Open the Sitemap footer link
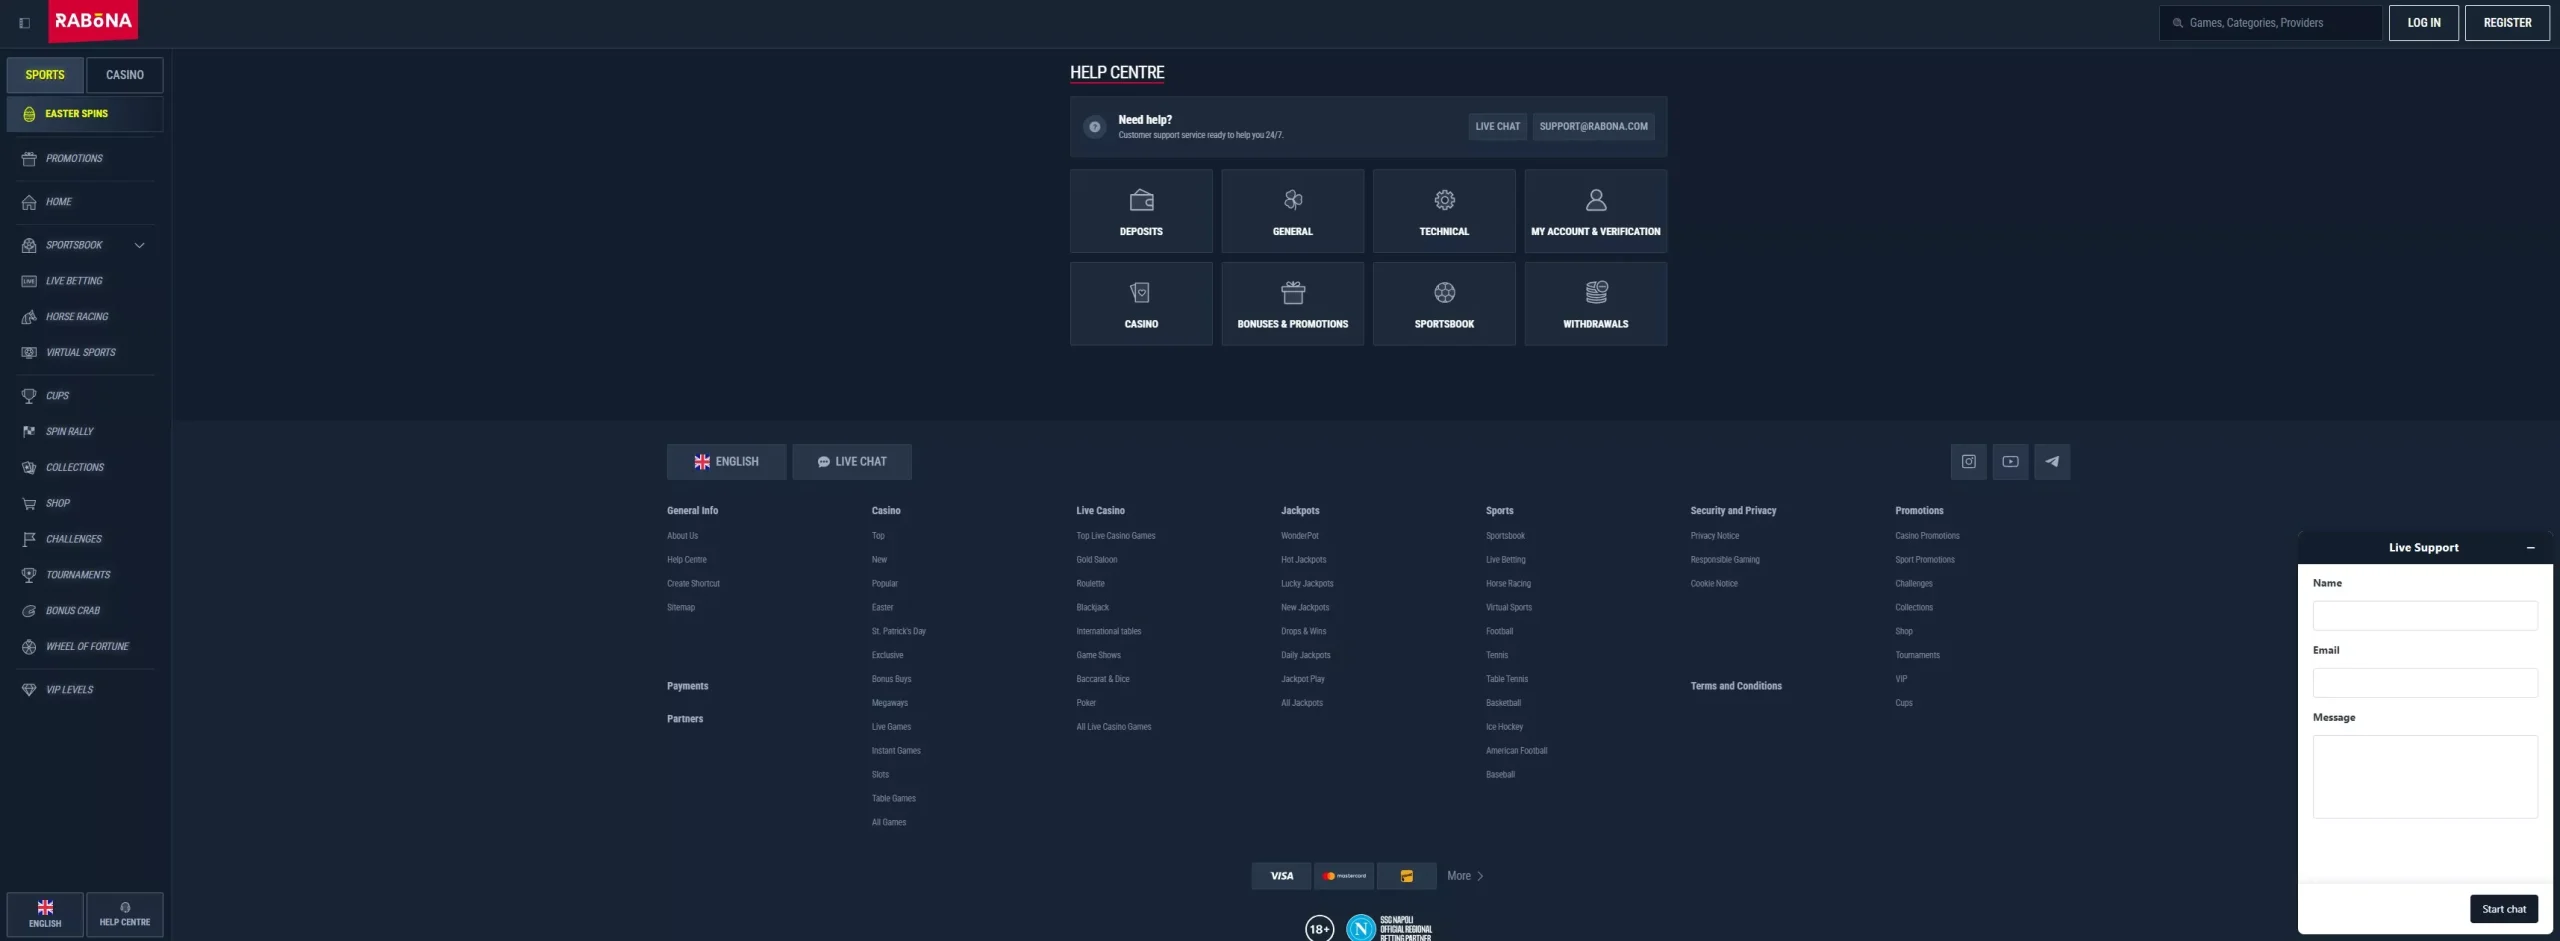The height and width of the screenshot is (941, 2560). point(681,608)
